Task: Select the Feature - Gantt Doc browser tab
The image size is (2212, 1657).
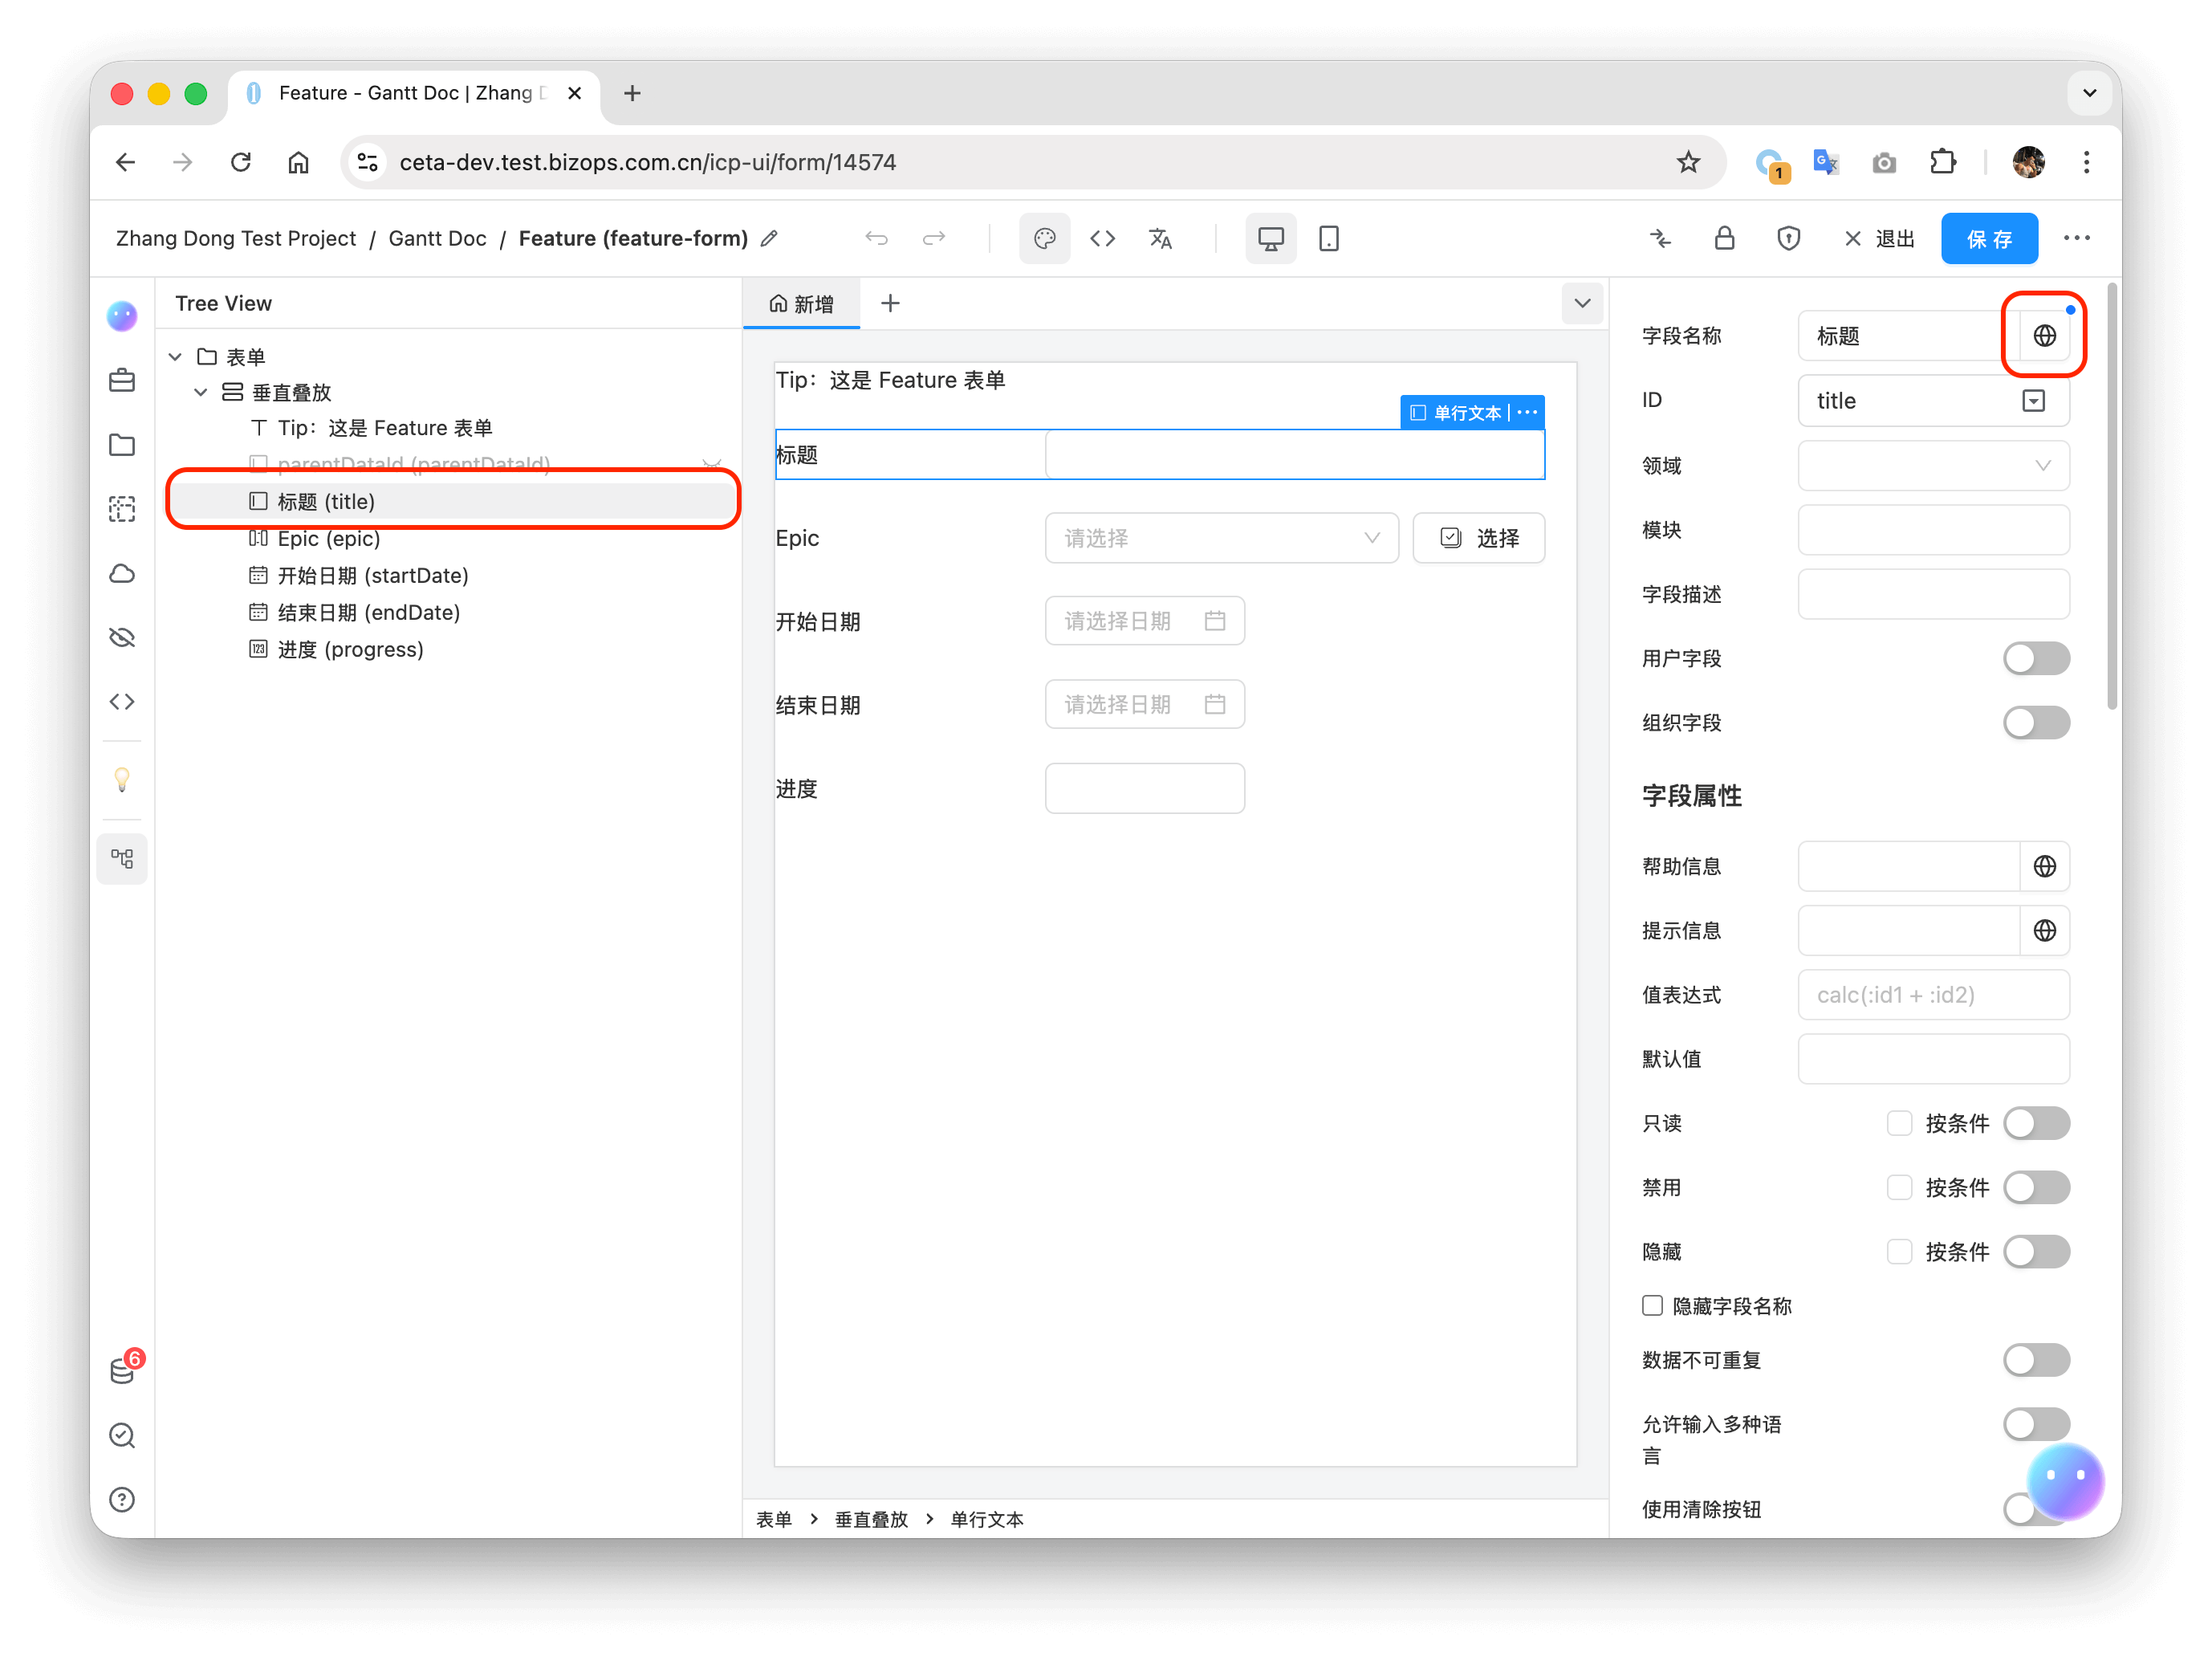Action: (414, 93)
